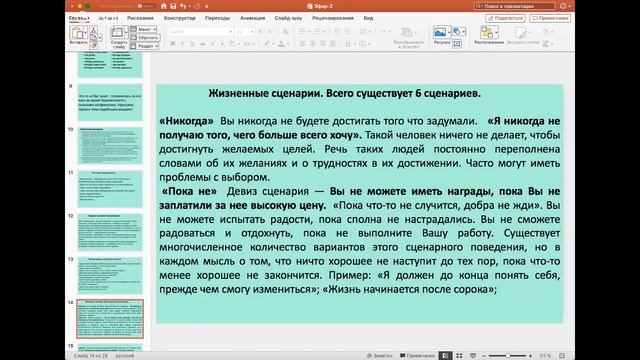Click the text box icon under shapes
This screenshot has width=640, height=360.
(x=457, y=43)
